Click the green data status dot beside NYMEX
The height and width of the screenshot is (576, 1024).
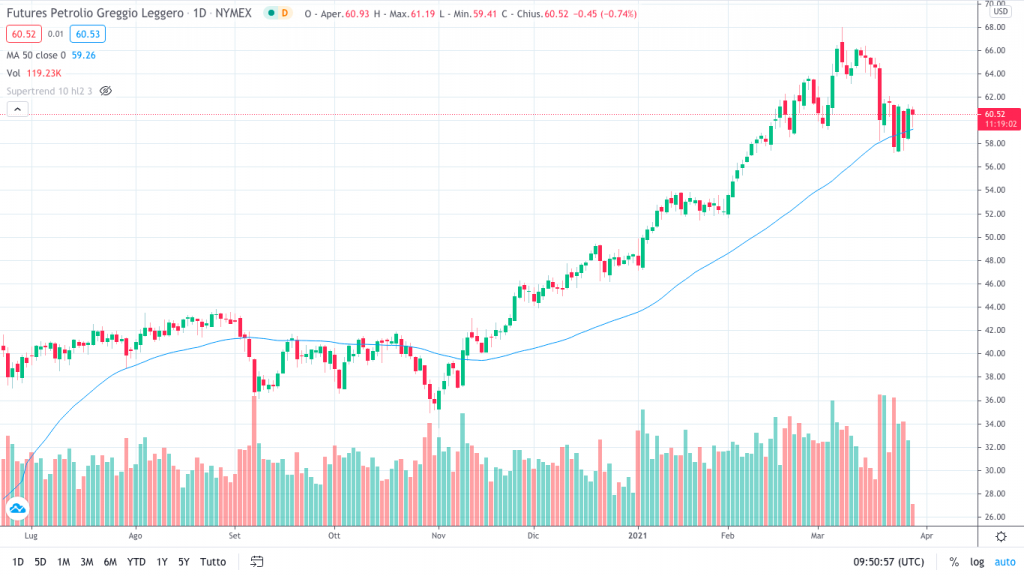pos(272,13)
